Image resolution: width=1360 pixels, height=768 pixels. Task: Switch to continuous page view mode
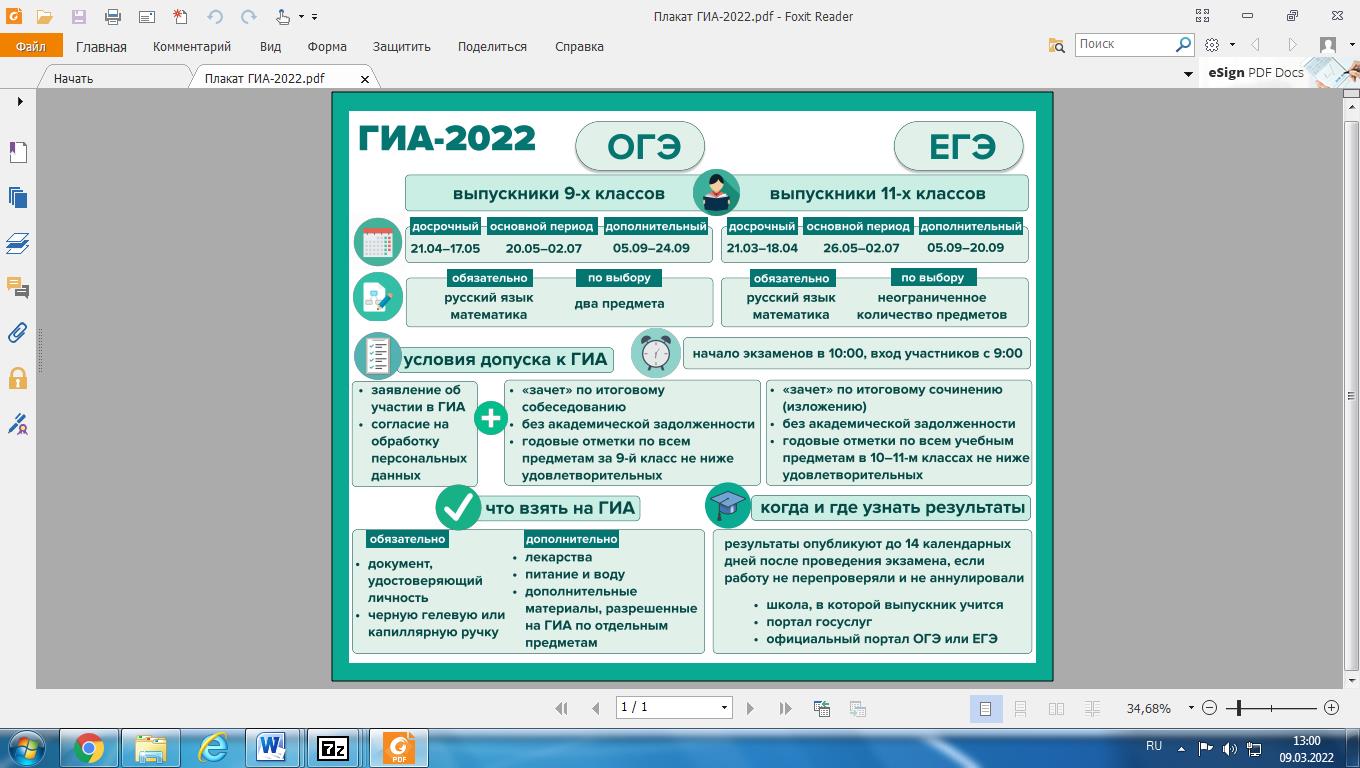(x=1020, y=708)
